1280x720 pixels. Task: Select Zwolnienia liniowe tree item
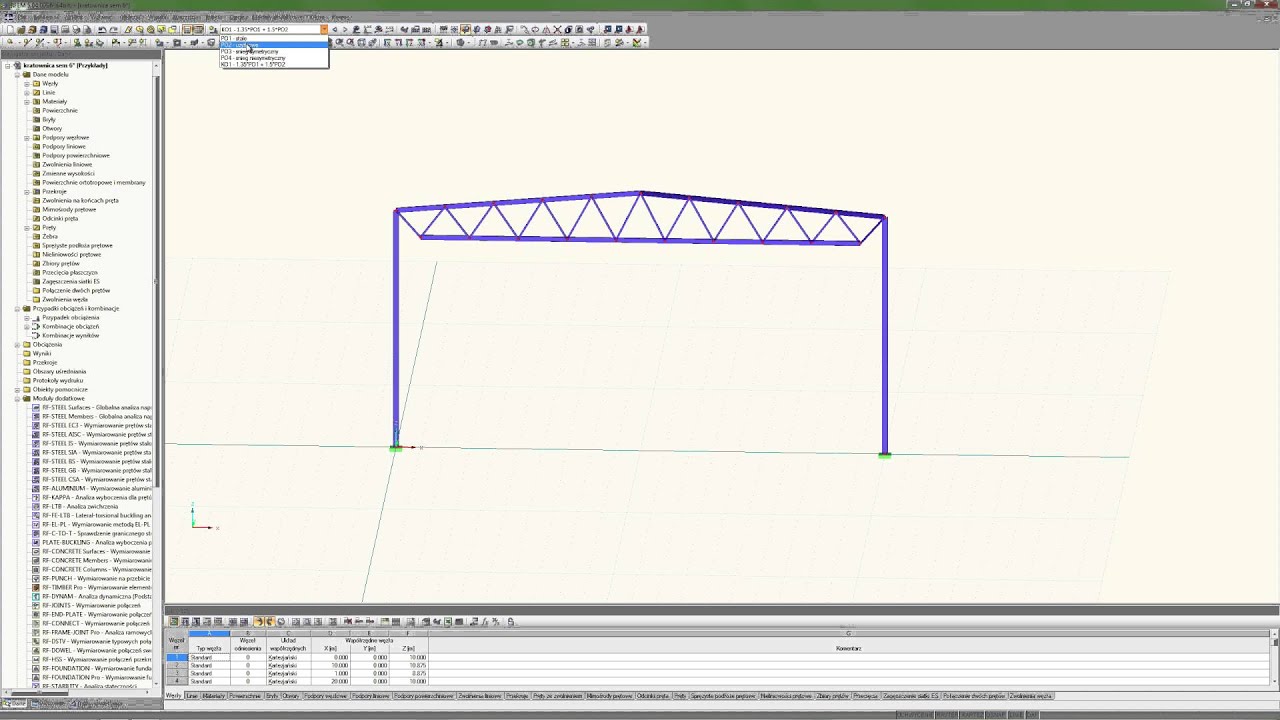point(67,164)
